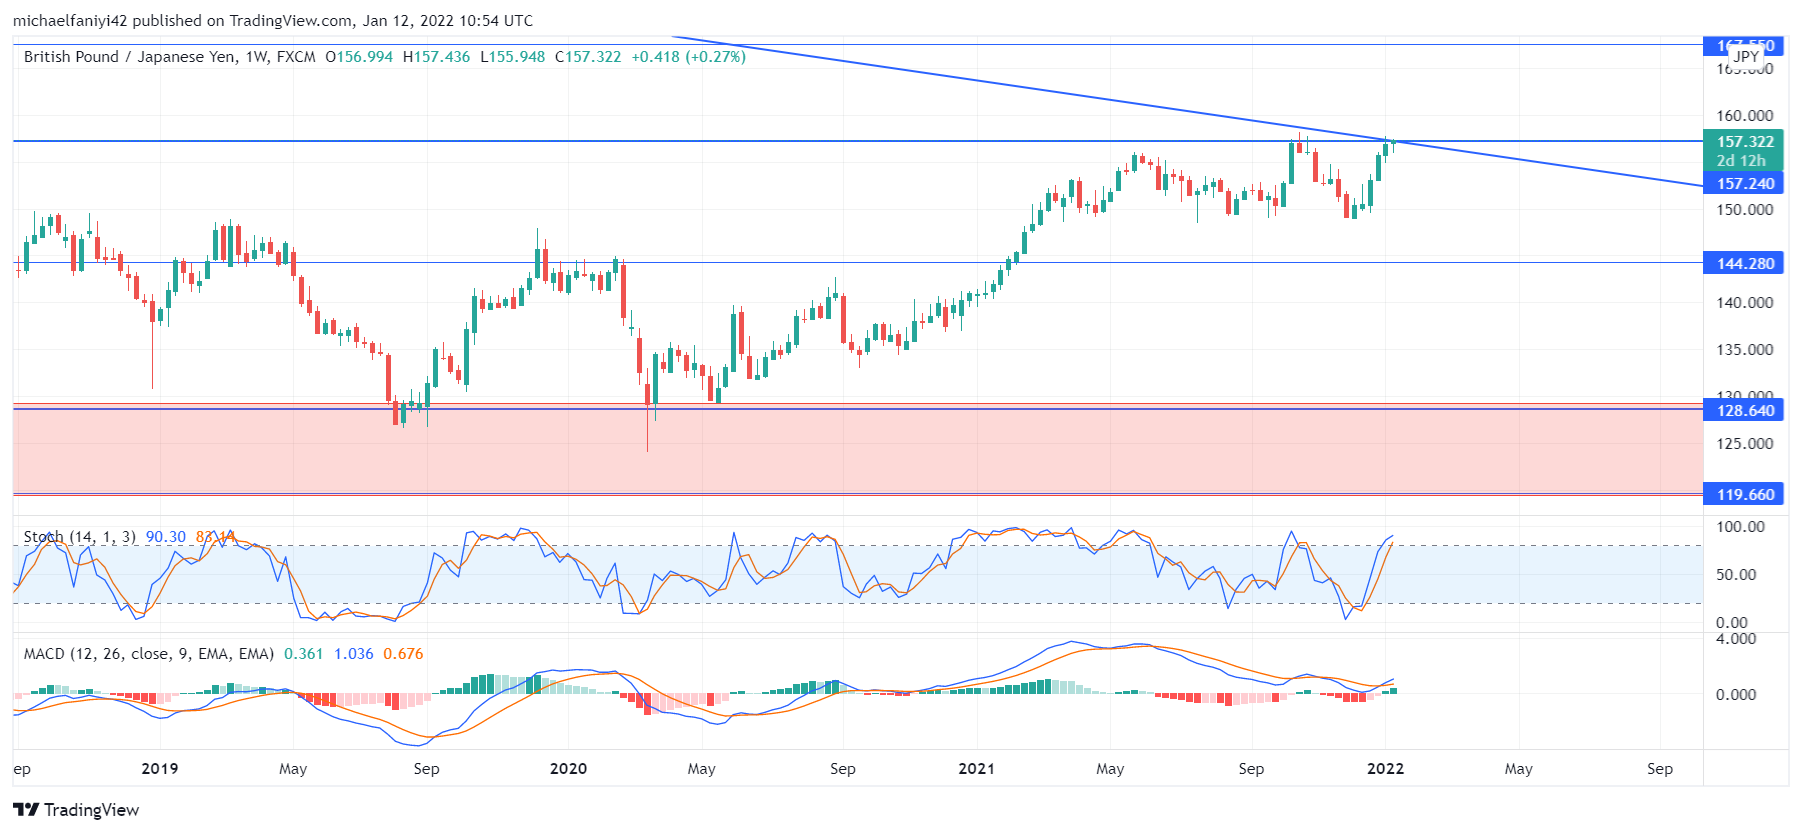This screenshot has width=1802, height=833.
Task: Click the Stoch 50.00 axis label
Action: pos(1736,575)
